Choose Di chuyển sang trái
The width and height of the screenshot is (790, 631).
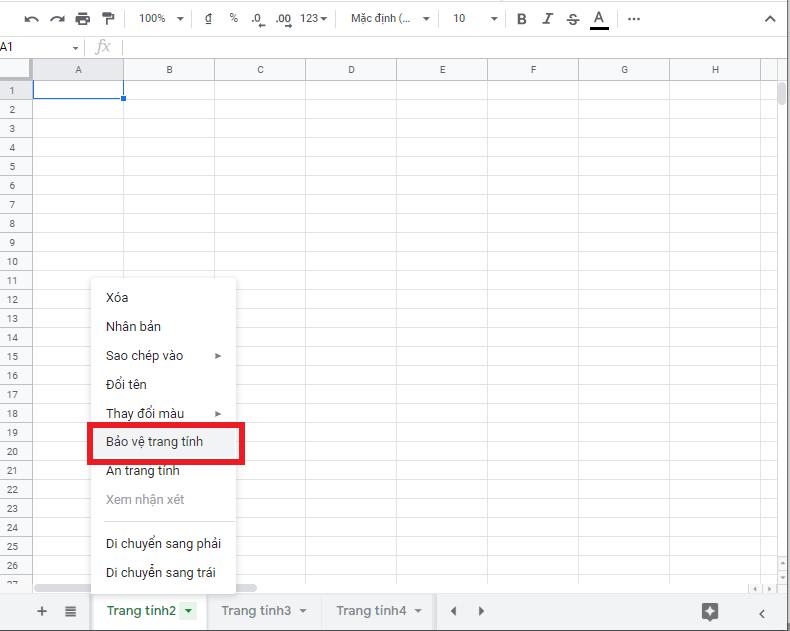(x=163, y=573)
